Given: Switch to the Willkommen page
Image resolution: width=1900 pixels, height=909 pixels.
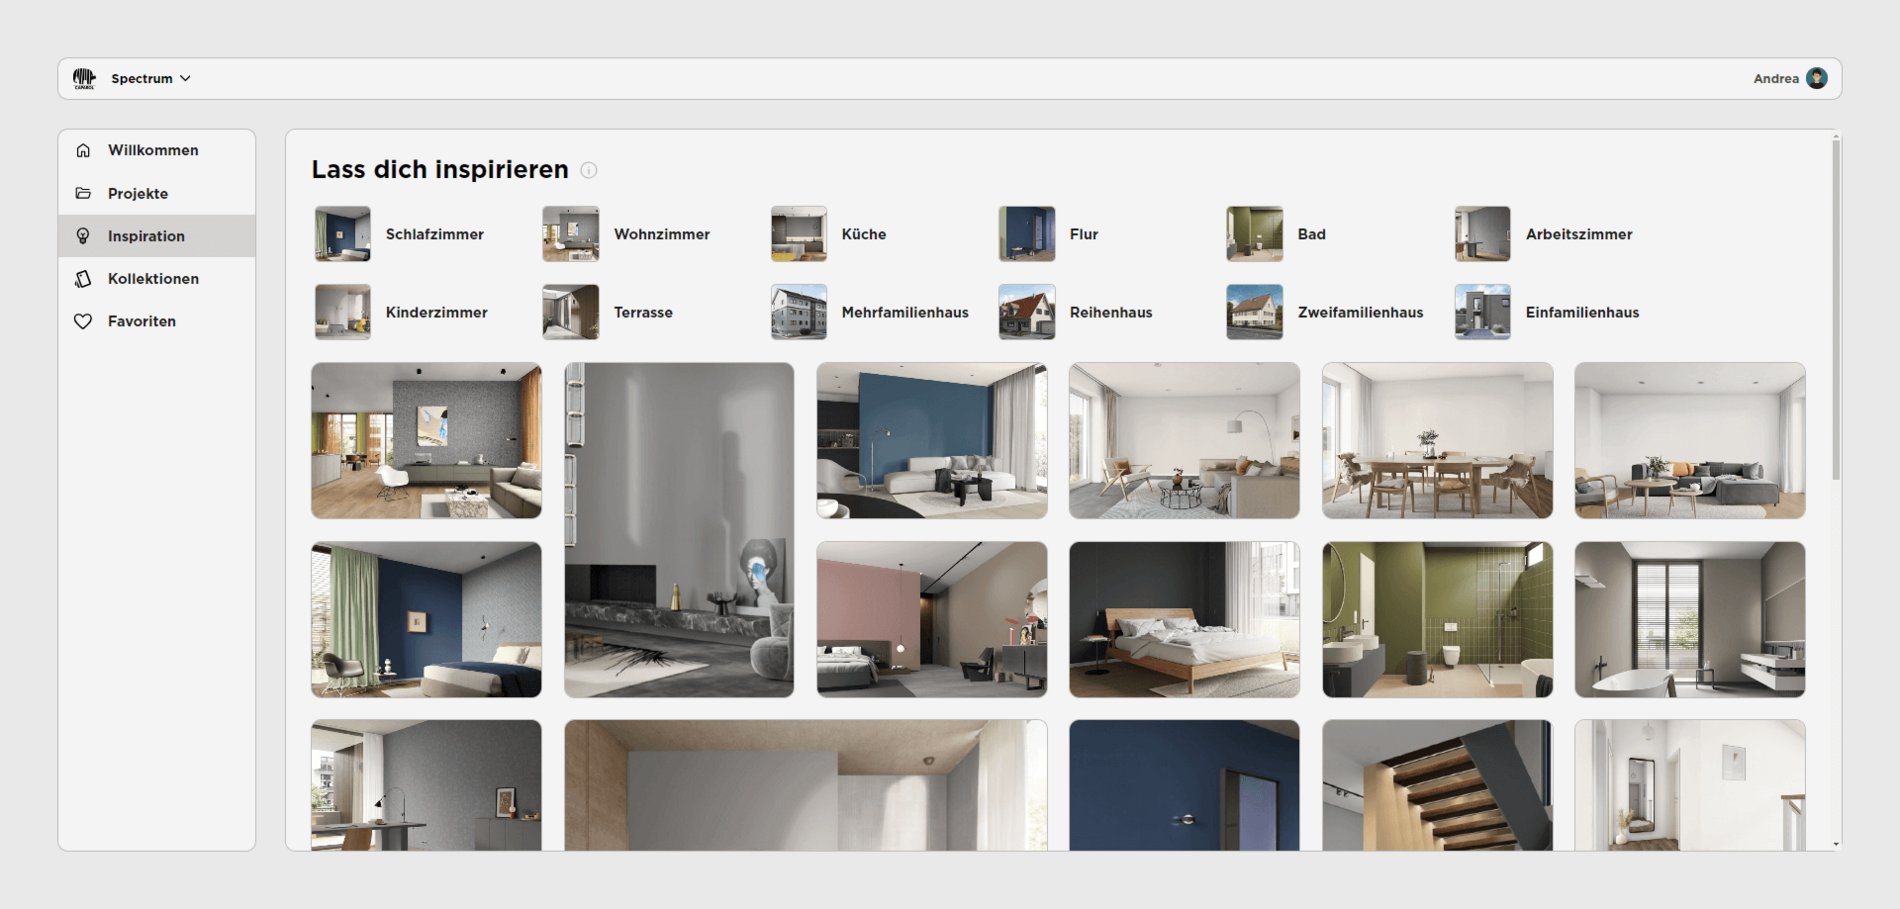Looking at the screenshot, I should pos(152,150).
